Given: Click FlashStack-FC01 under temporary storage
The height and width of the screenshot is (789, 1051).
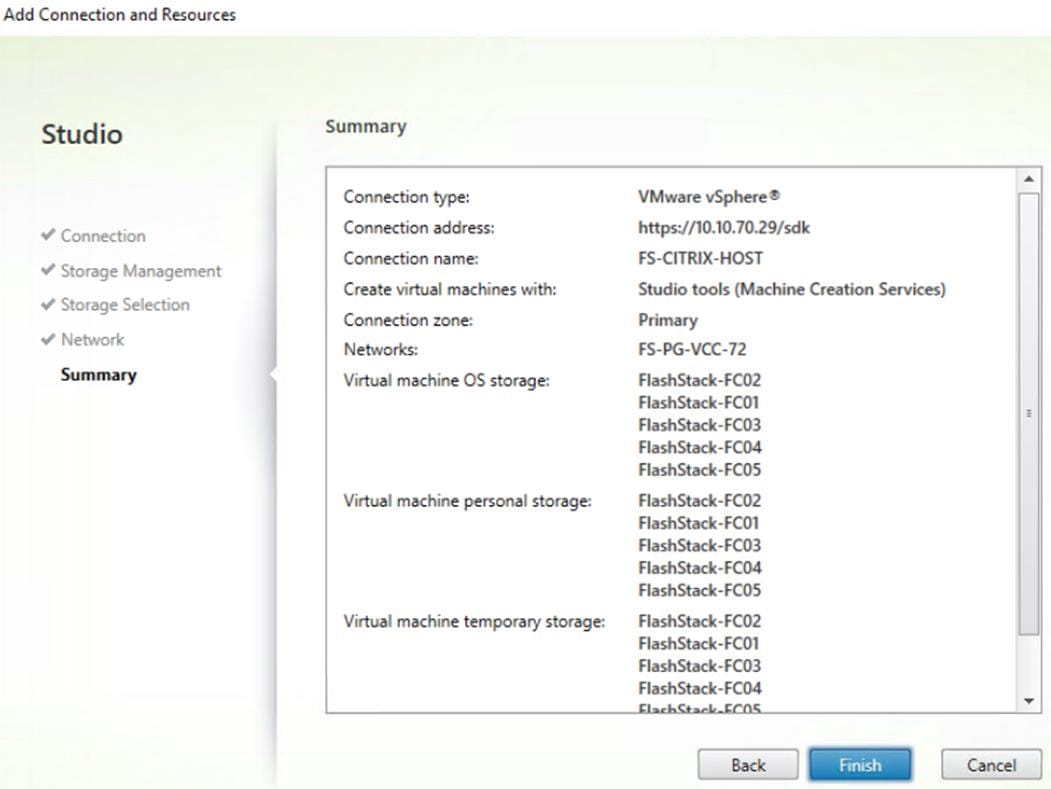Looking at the screenshot, I should [698, 644].
